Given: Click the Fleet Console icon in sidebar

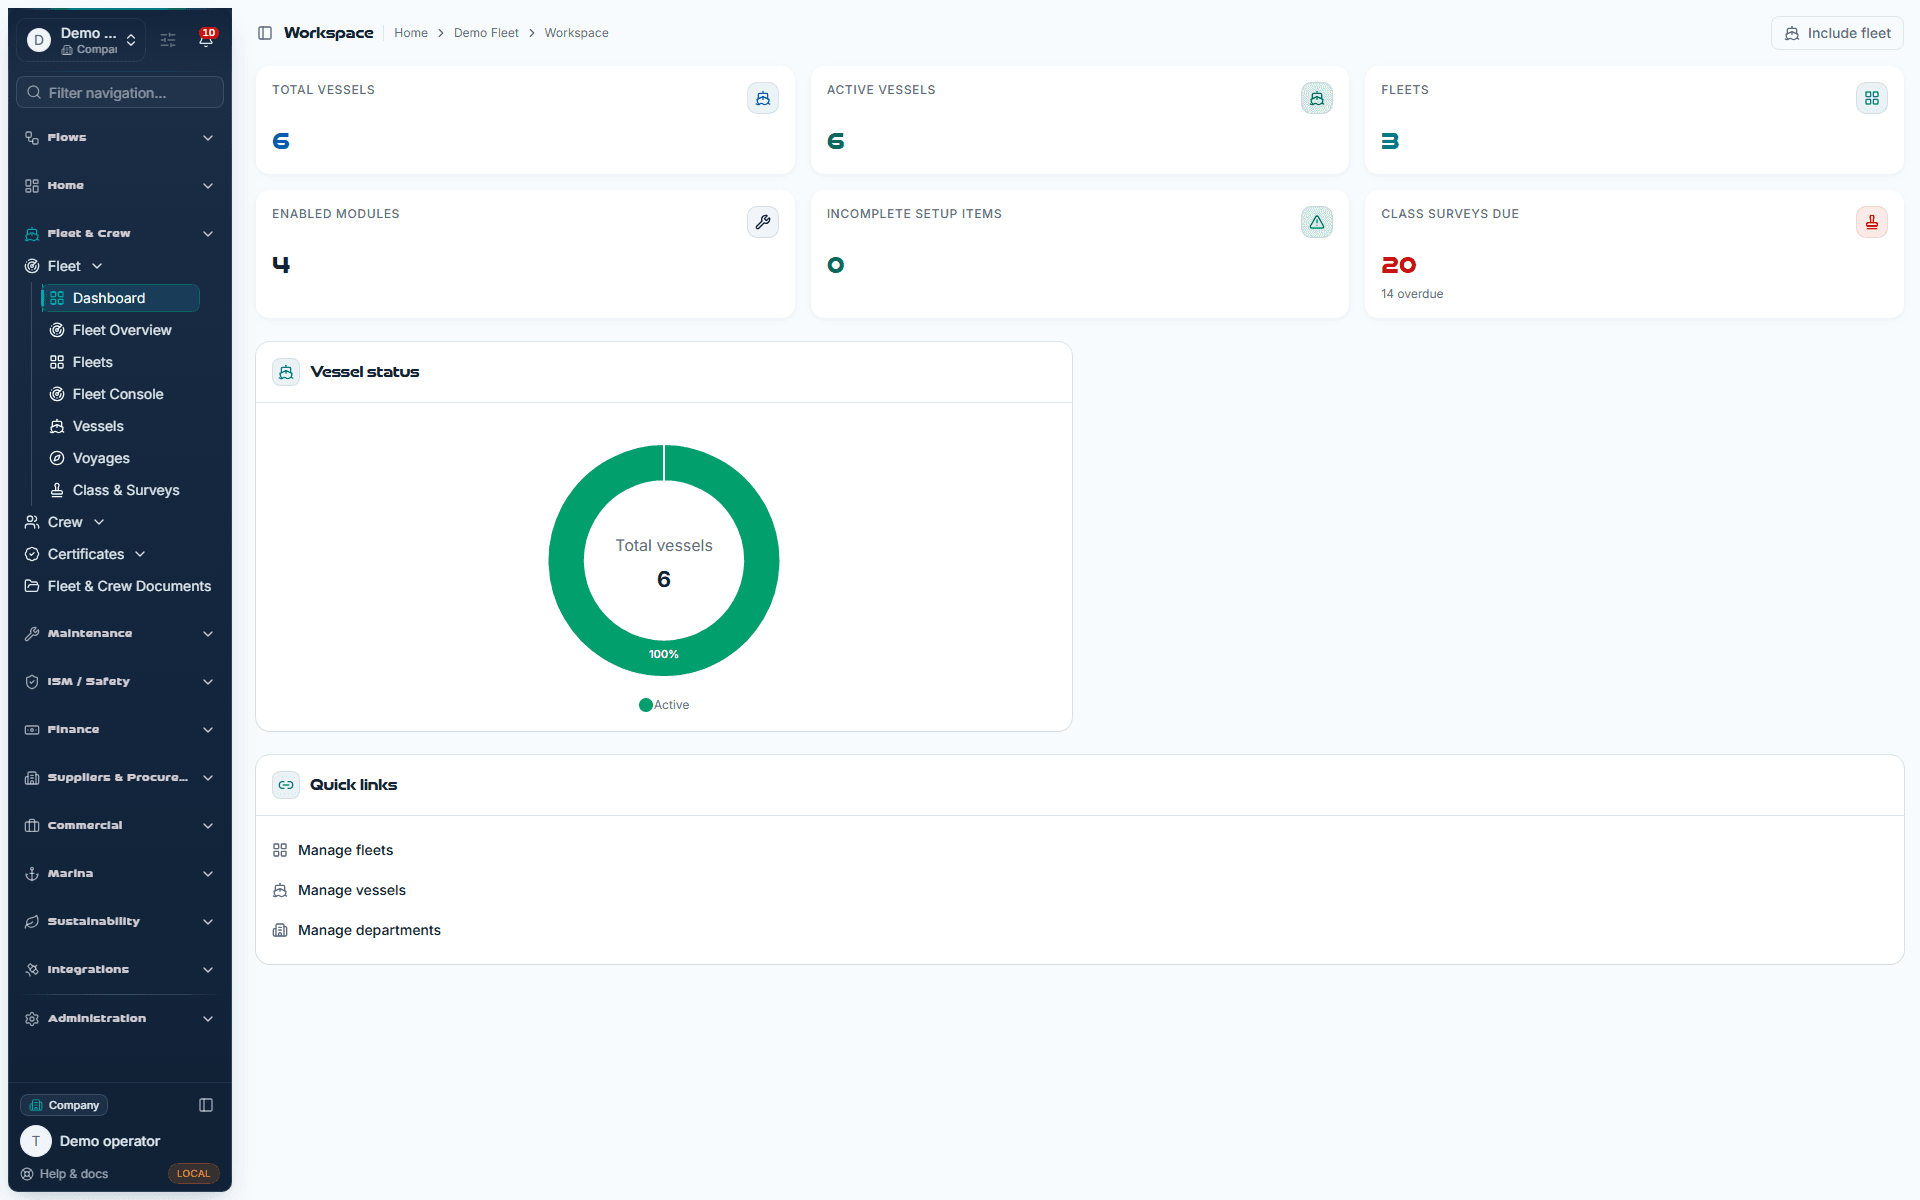Looking at the screenshot, I should coord(57,394).
